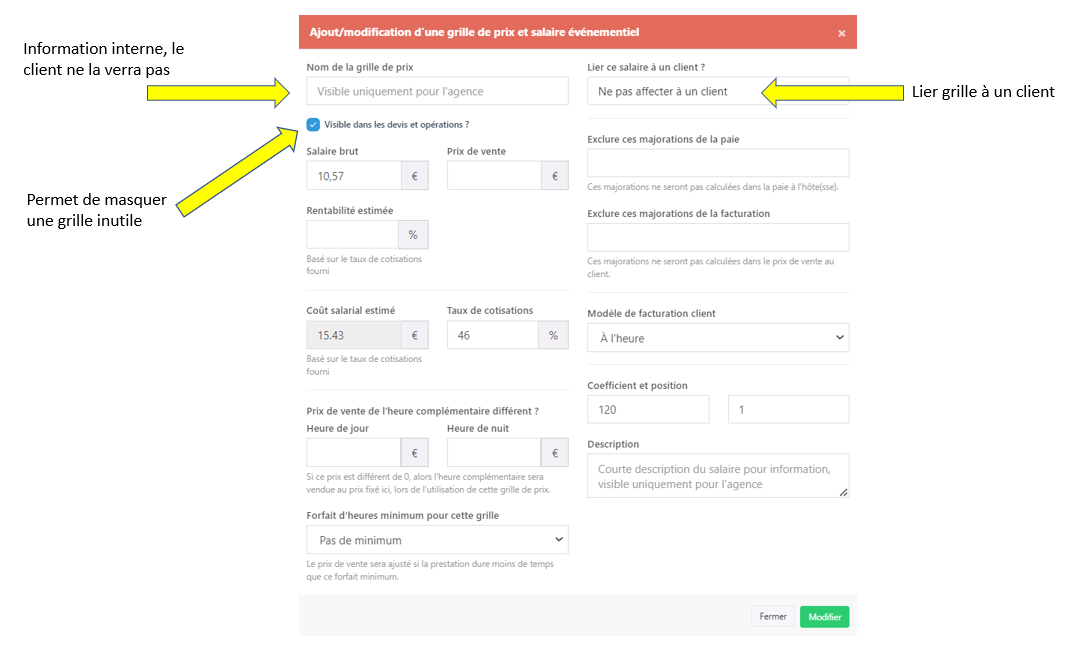Viewport: 1070px width, 658px height.
Task: Click the position field showing 1
Action: 788,409
